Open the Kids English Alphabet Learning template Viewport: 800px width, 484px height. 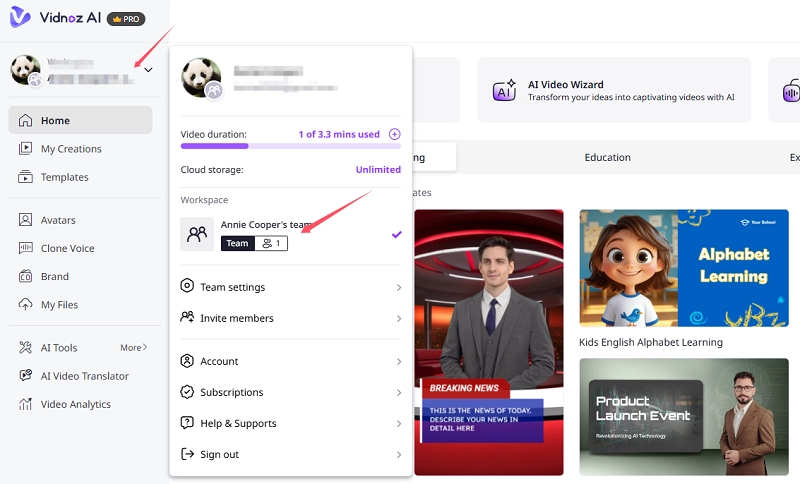coord(683,269)
